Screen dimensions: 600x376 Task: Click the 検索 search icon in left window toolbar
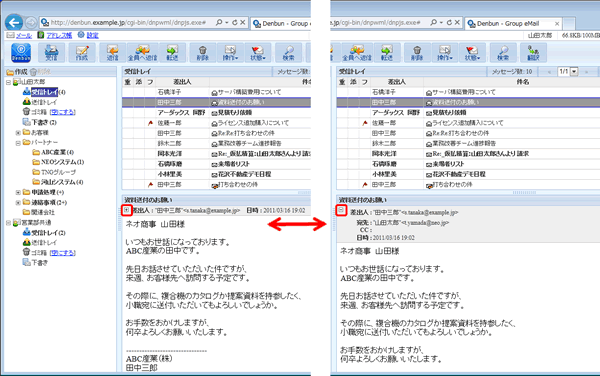tap(288, 52)
